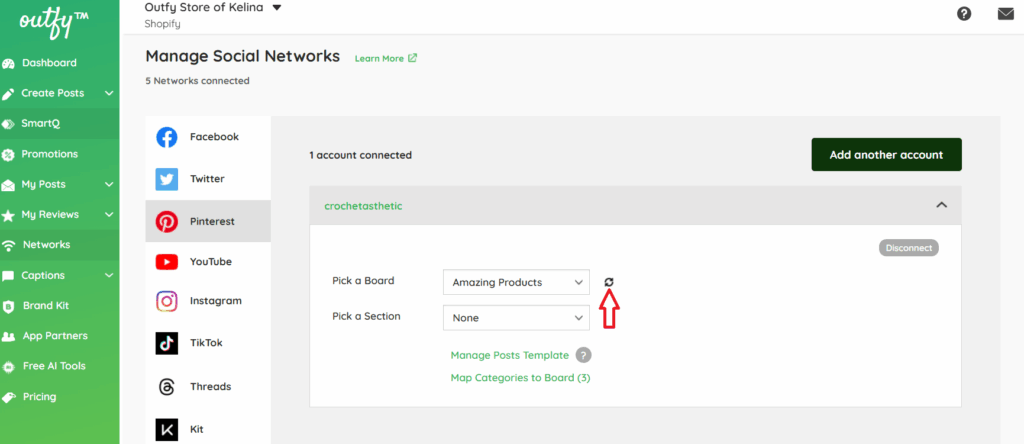Click the Manage Posts Template help icon
1024x444 pixels.
pyautogui.click(x=583, y=355)
